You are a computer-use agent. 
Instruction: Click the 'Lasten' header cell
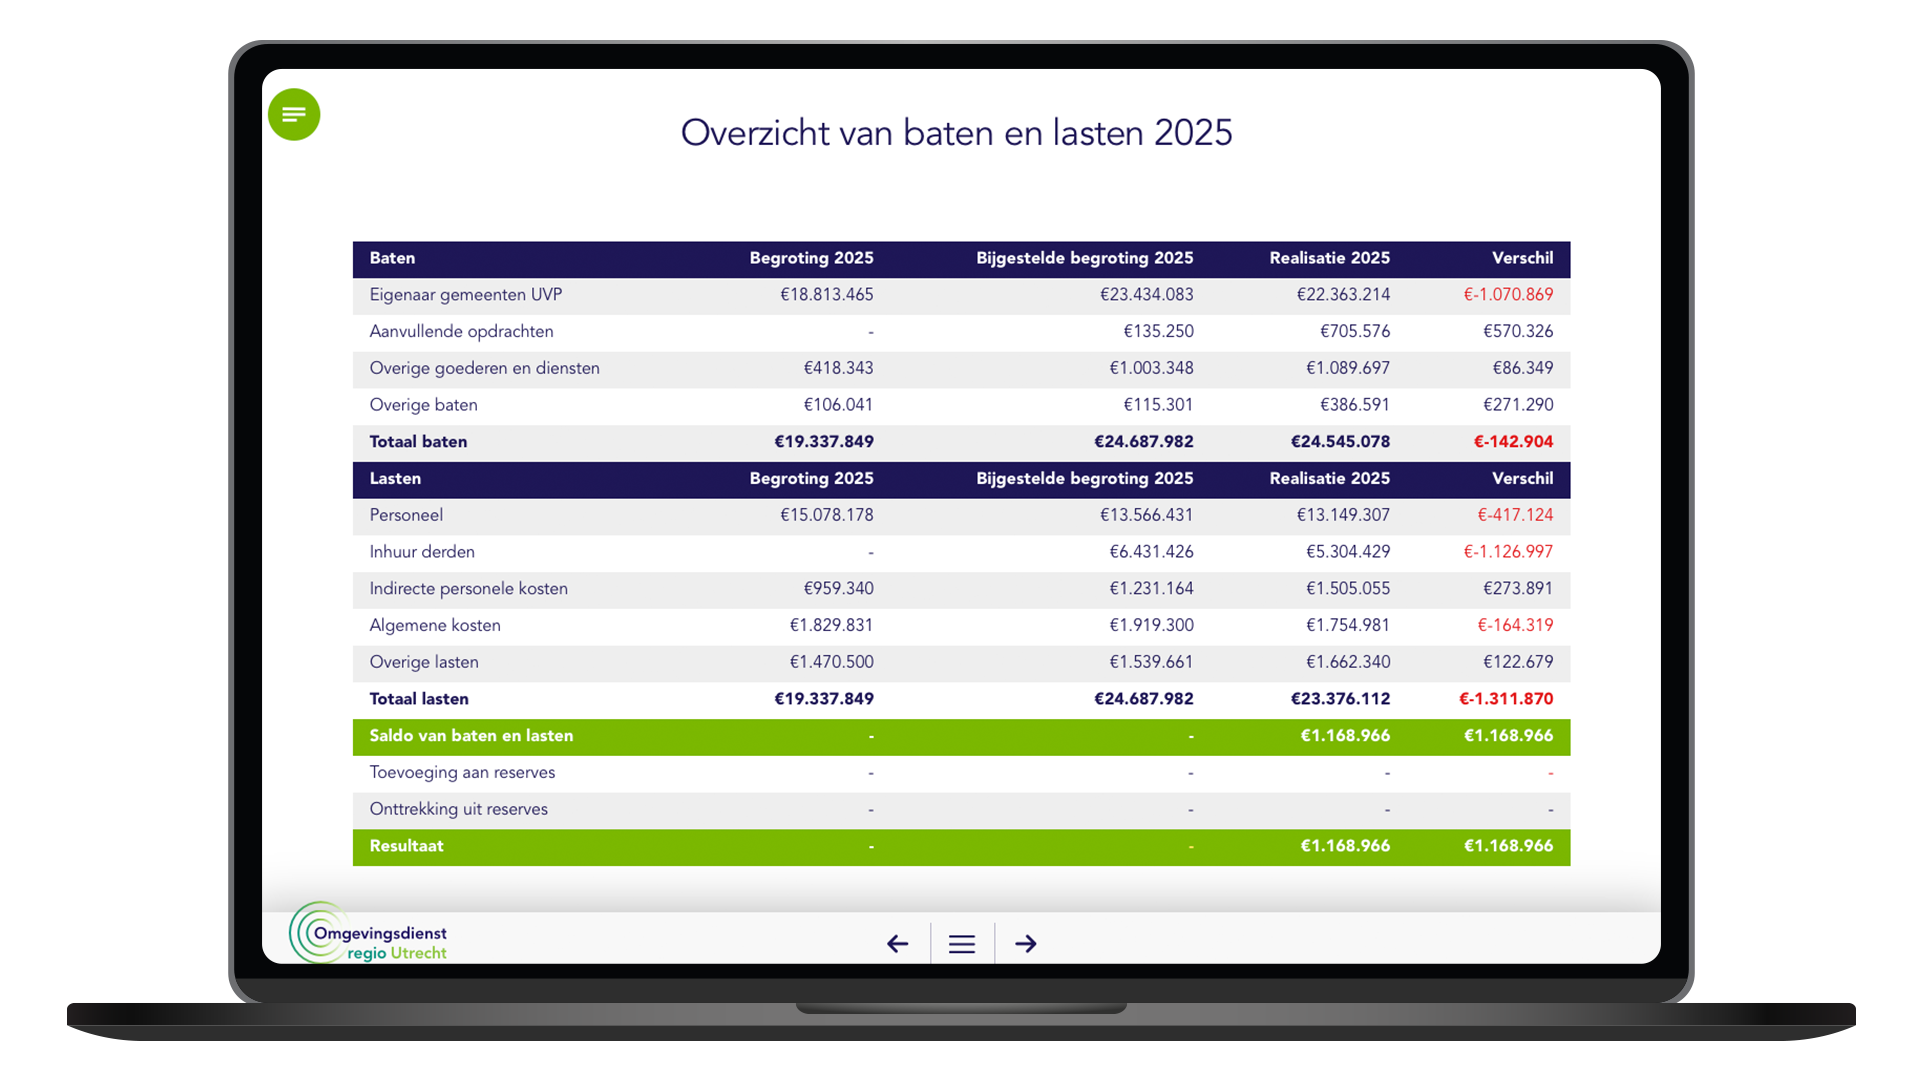395,479
